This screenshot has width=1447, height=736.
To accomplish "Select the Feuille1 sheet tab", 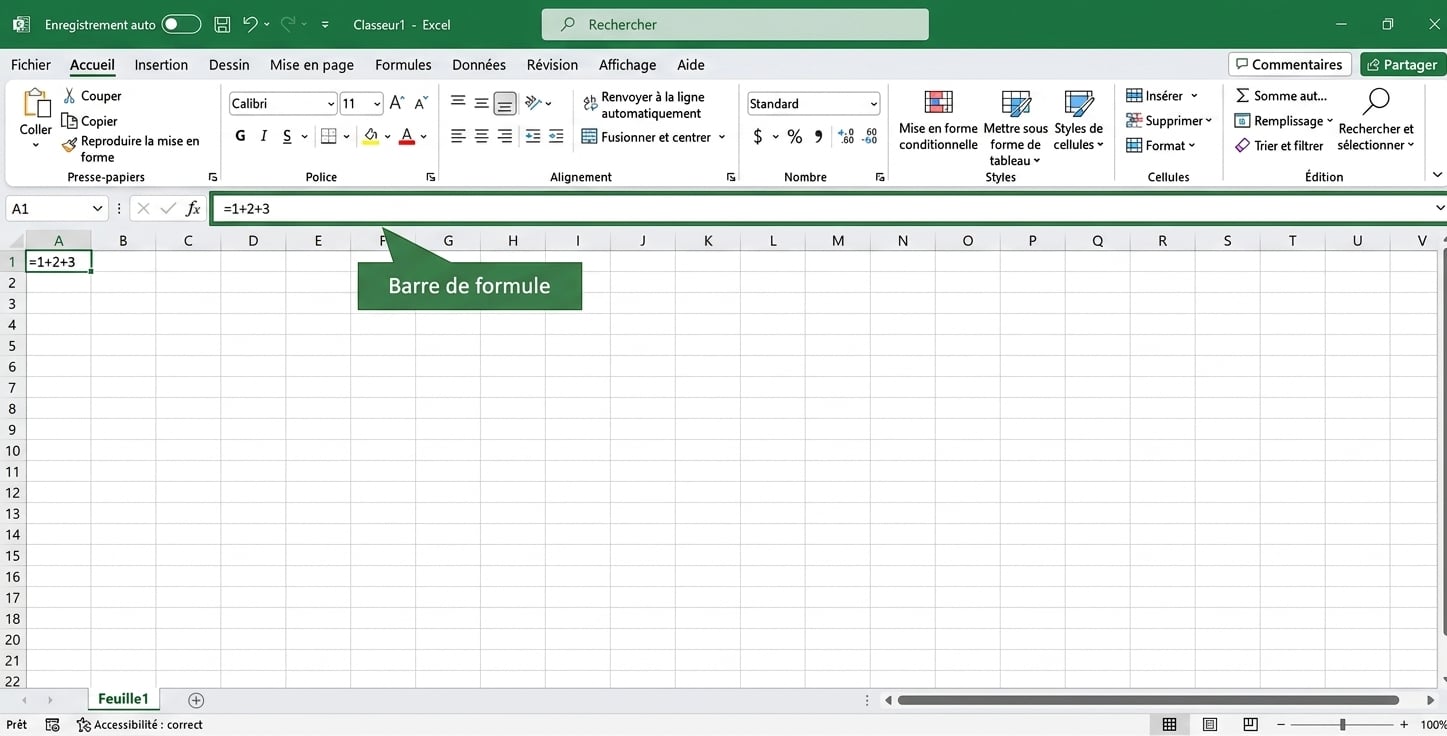I will click(x=123, y=699).
